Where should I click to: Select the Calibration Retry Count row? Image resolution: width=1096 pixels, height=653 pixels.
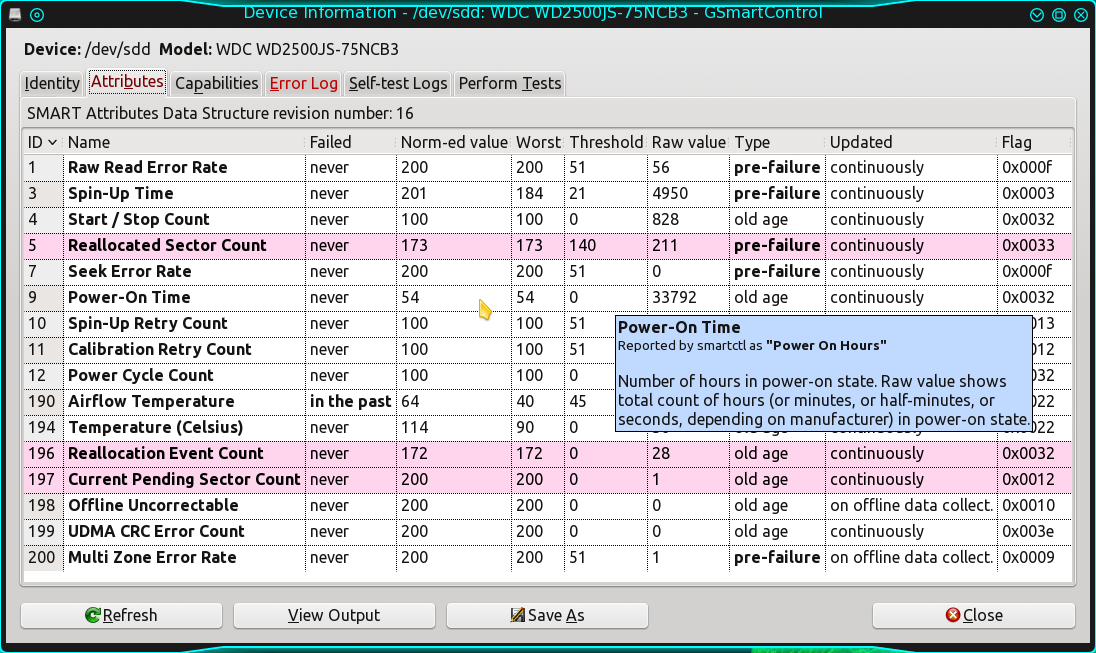548,350
